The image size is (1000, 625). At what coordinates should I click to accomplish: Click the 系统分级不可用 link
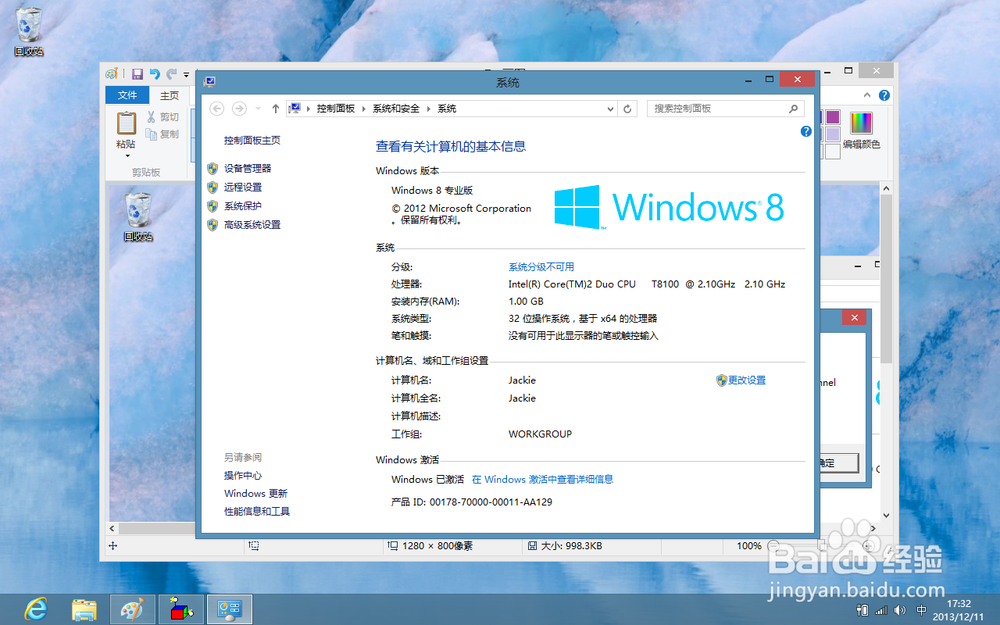click(x=541, y=267)
